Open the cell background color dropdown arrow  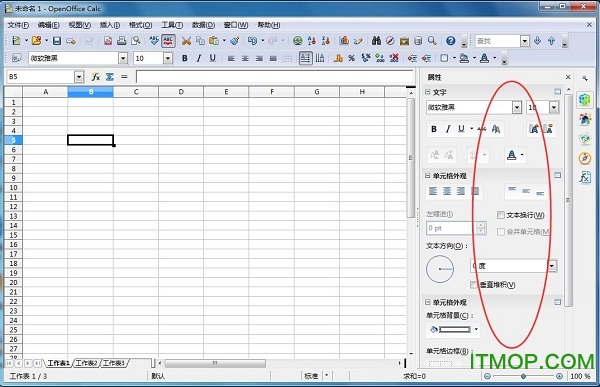coord(476,329)
